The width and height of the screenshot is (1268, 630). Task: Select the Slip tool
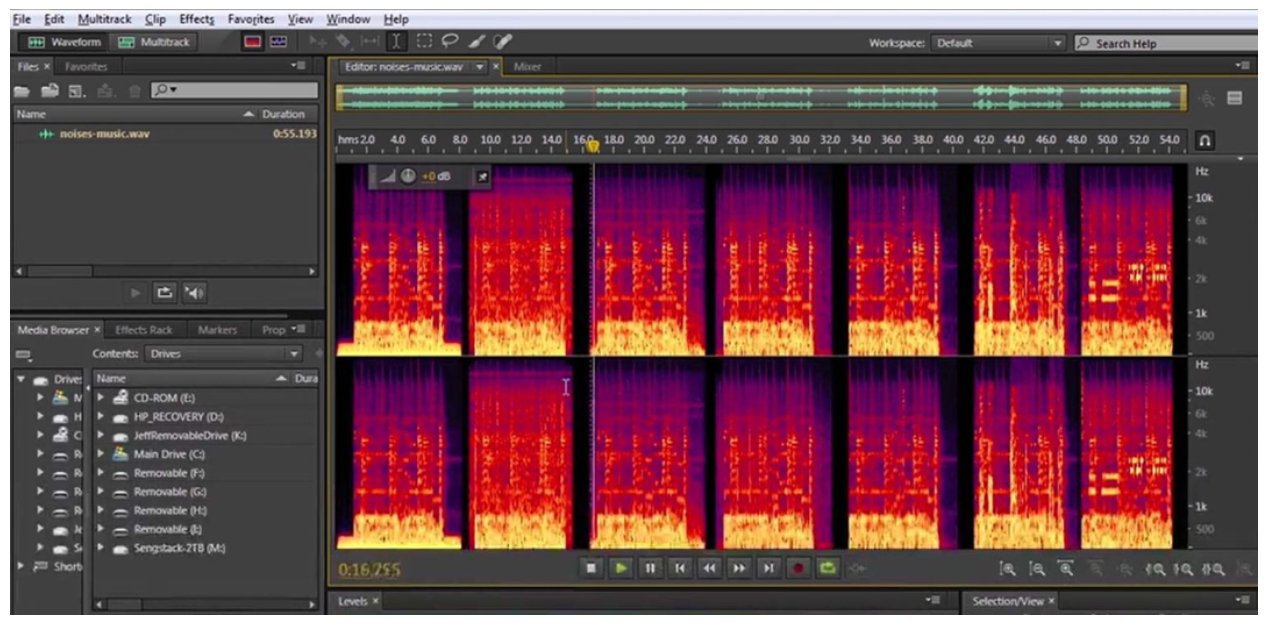(x=369, y=43)
